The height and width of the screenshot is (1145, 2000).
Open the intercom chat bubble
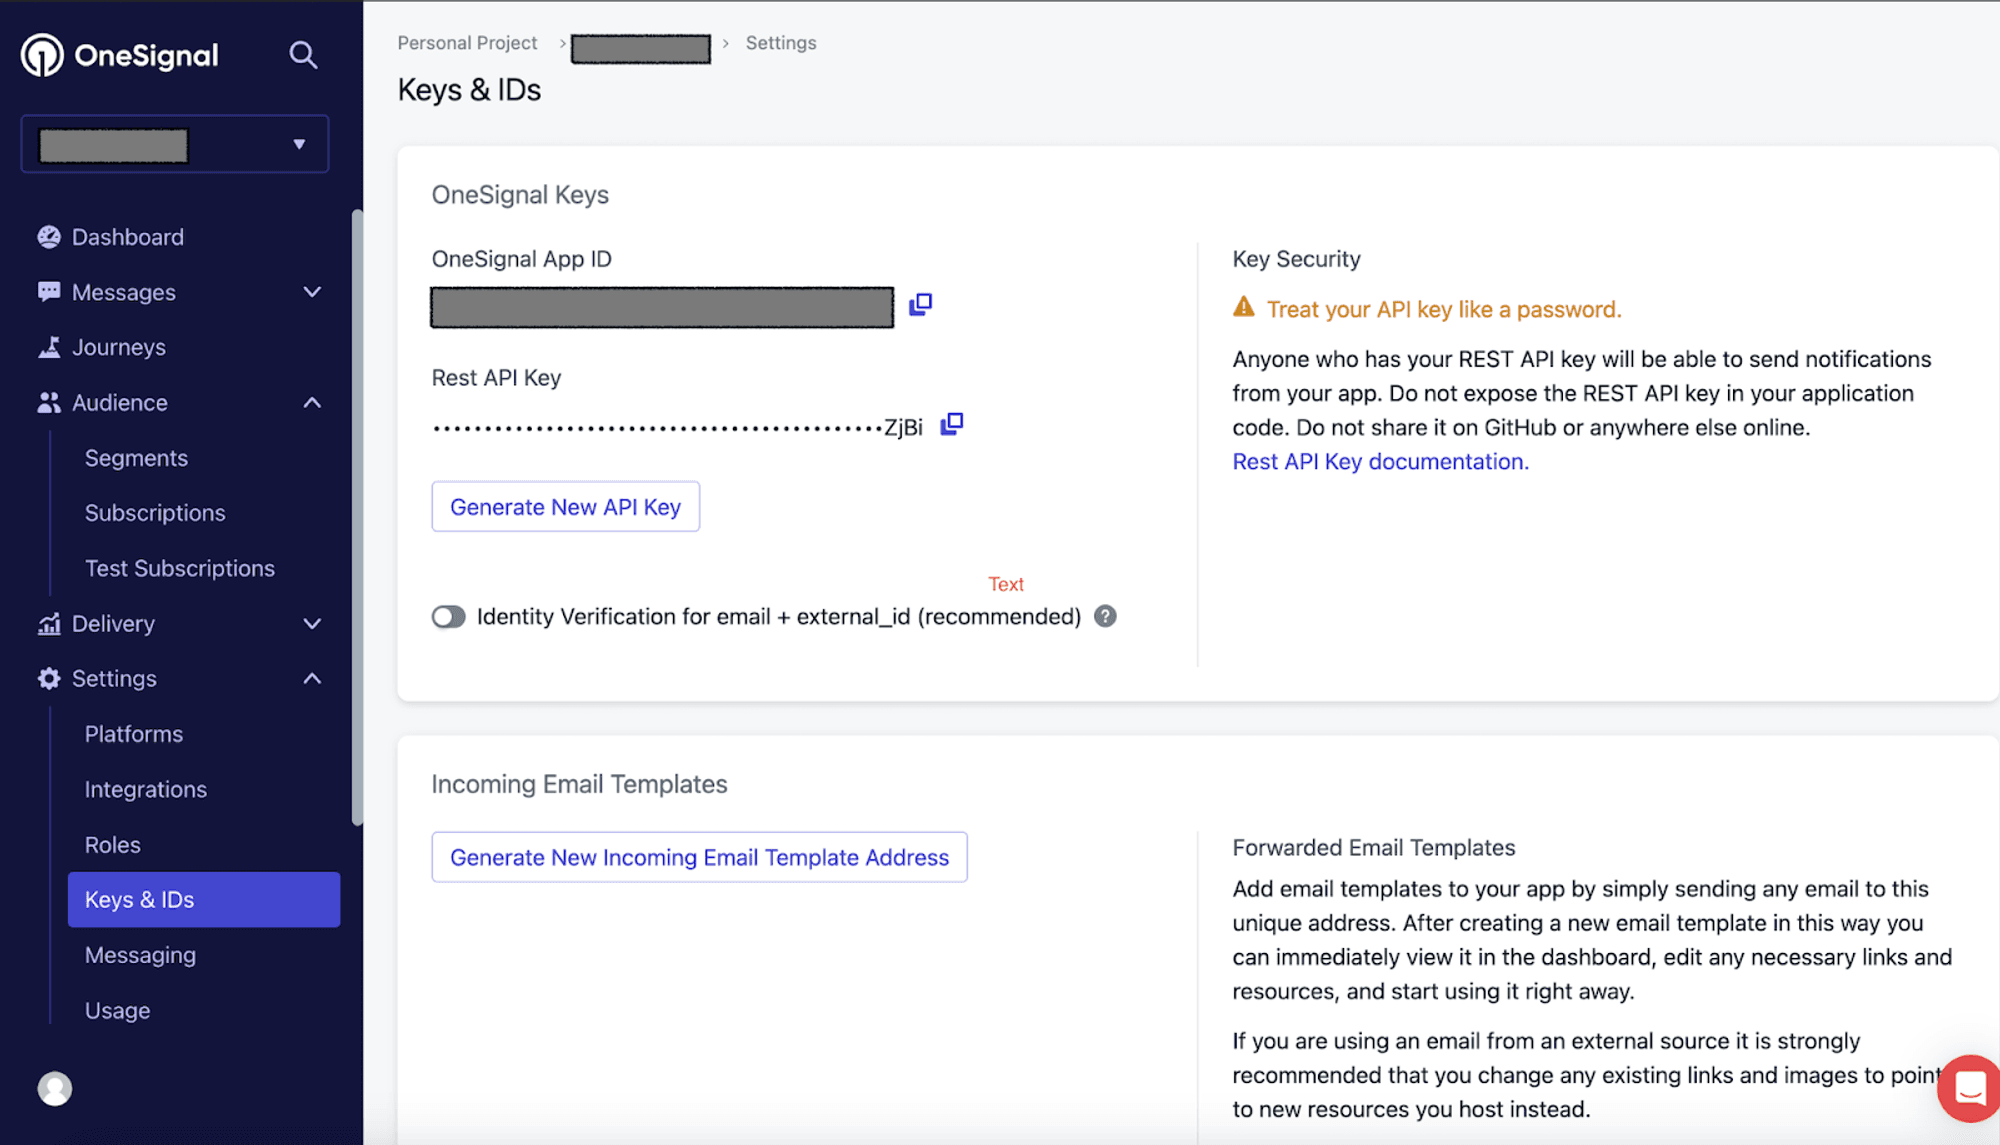click(1968, 1088)
